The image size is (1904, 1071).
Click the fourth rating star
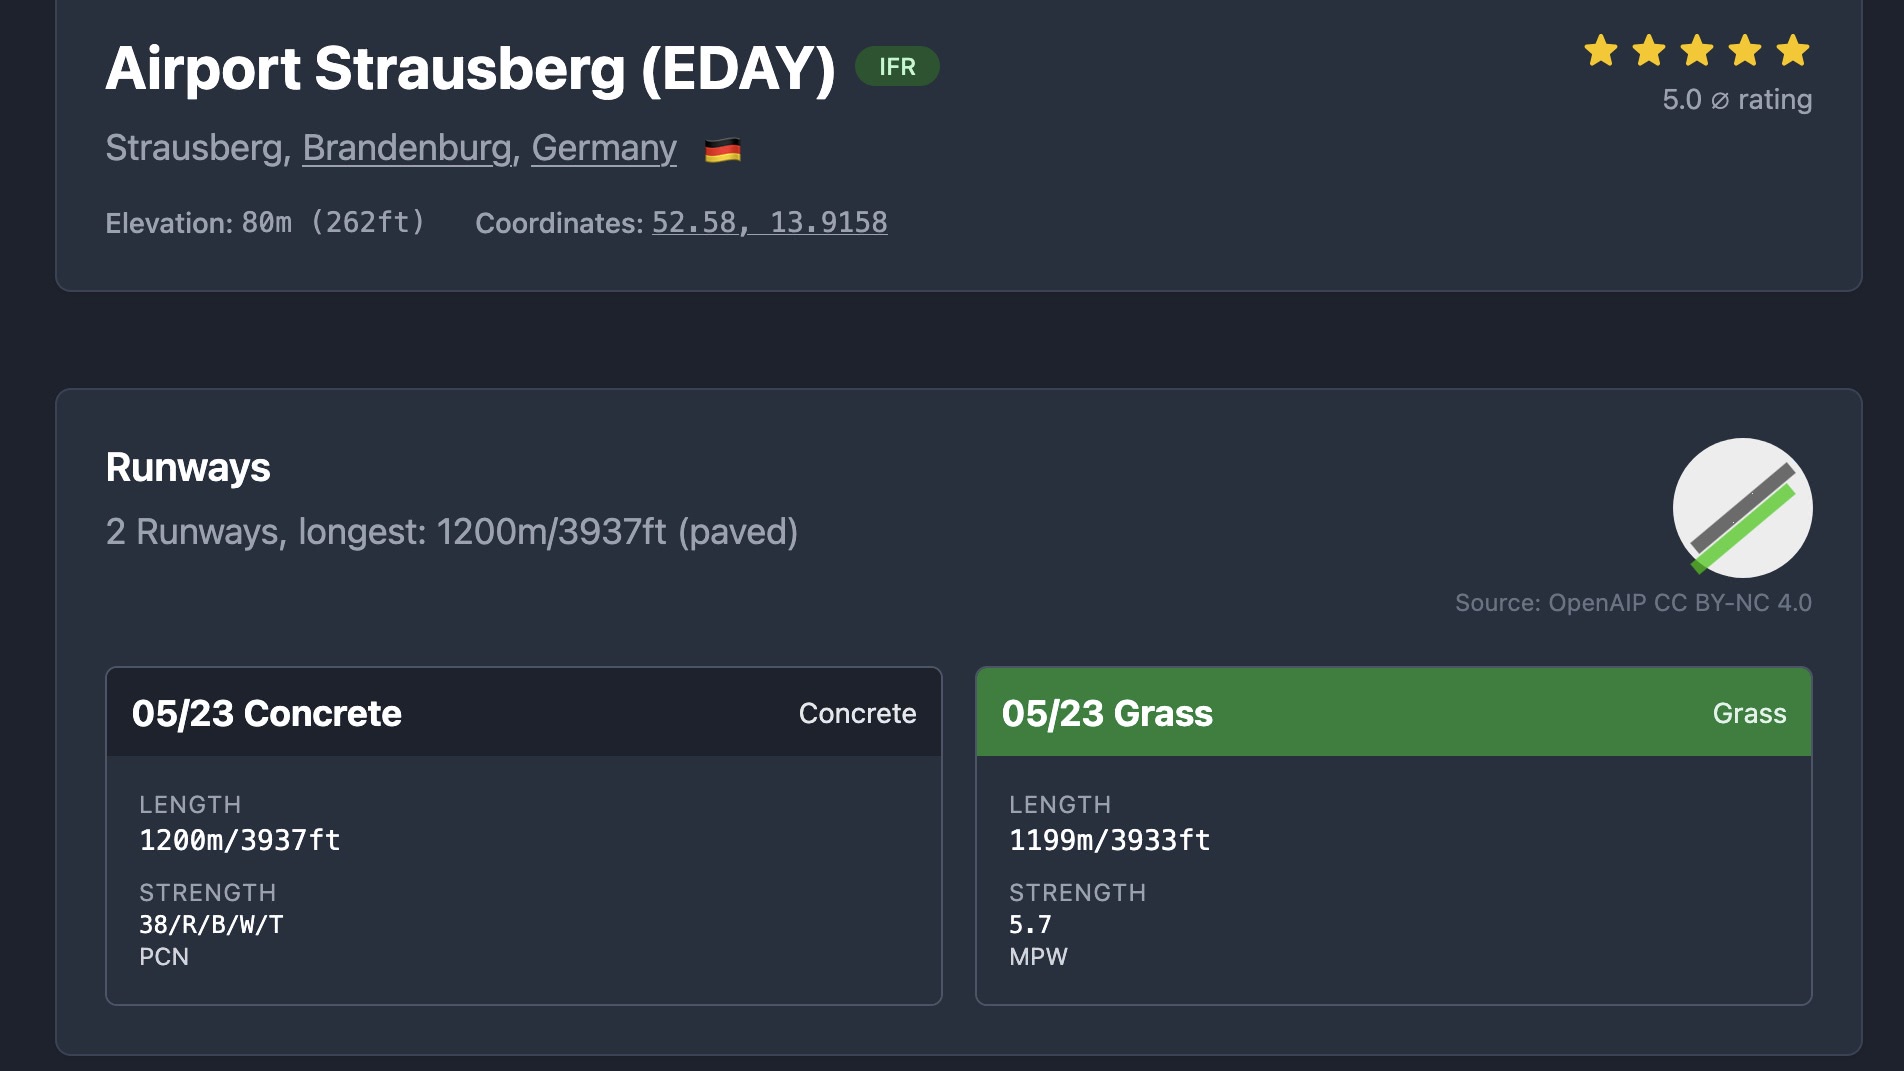coord(1745,50)
